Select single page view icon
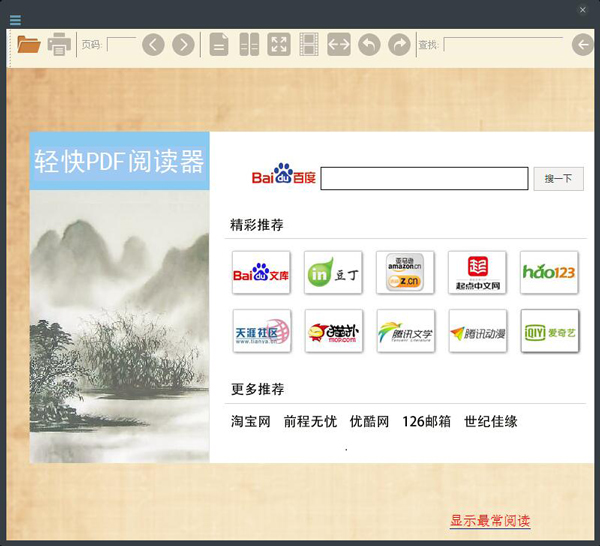Image resolution: width=600 pixels, height=546 pixels. point(219,45)
